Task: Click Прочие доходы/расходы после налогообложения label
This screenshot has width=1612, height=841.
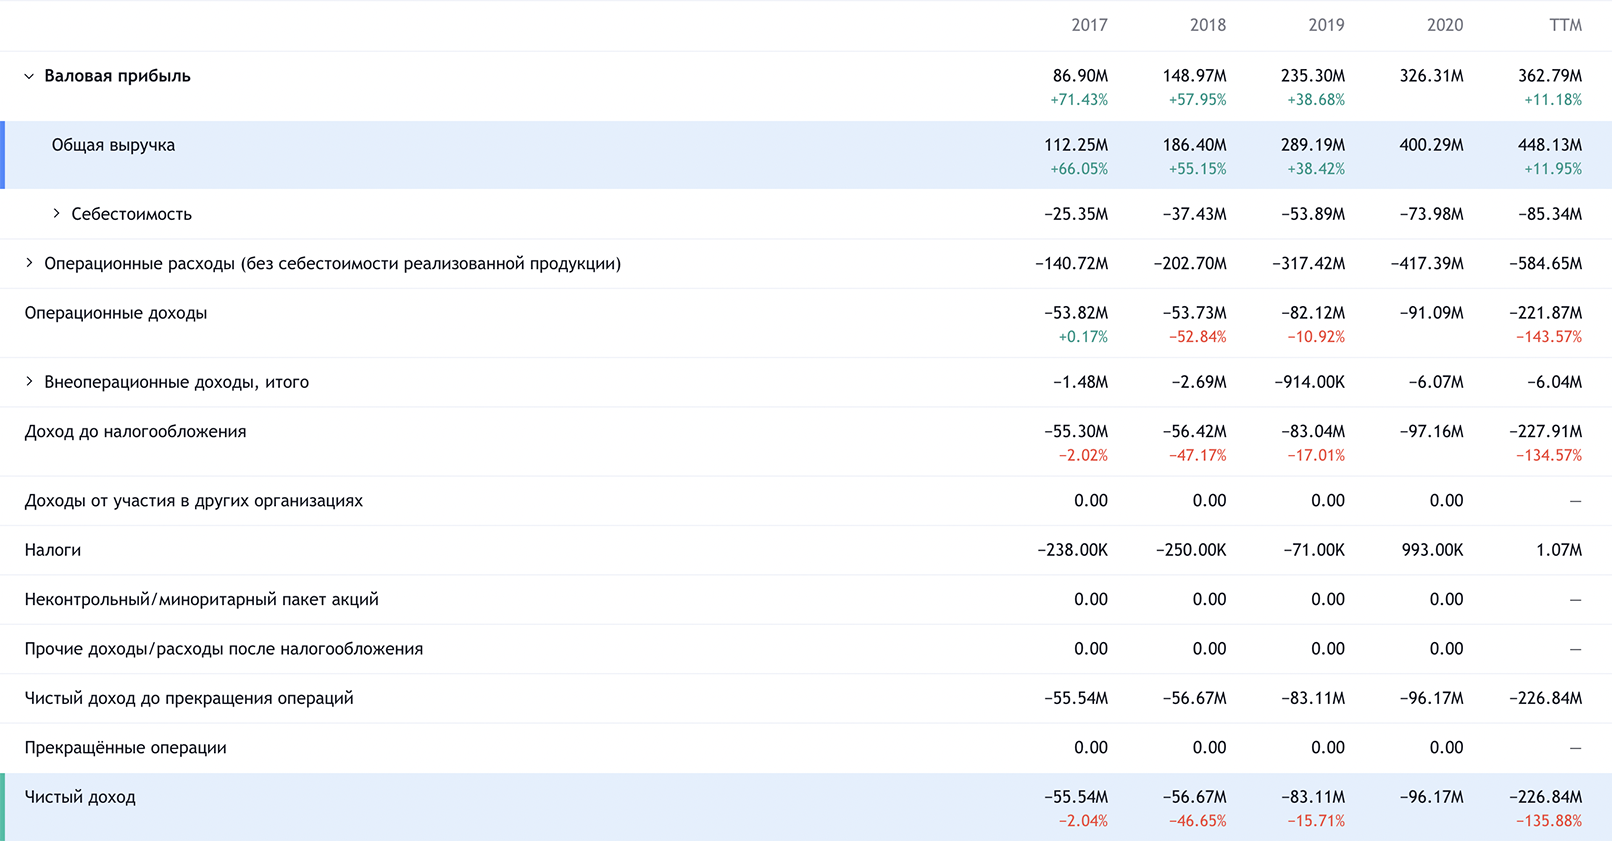Action: pyautogui.click(x=224, y=649)
